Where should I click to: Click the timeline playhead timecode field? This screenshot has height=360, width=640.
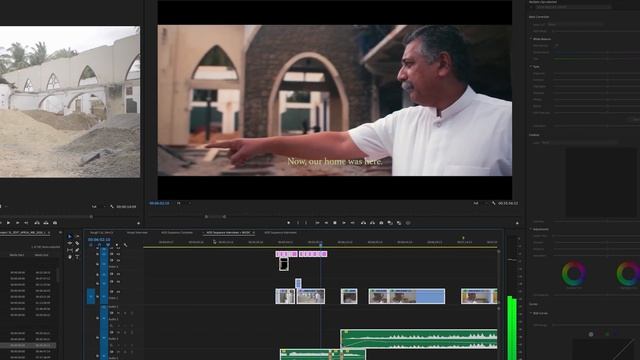pyautogui.click(x=99, y=240)
